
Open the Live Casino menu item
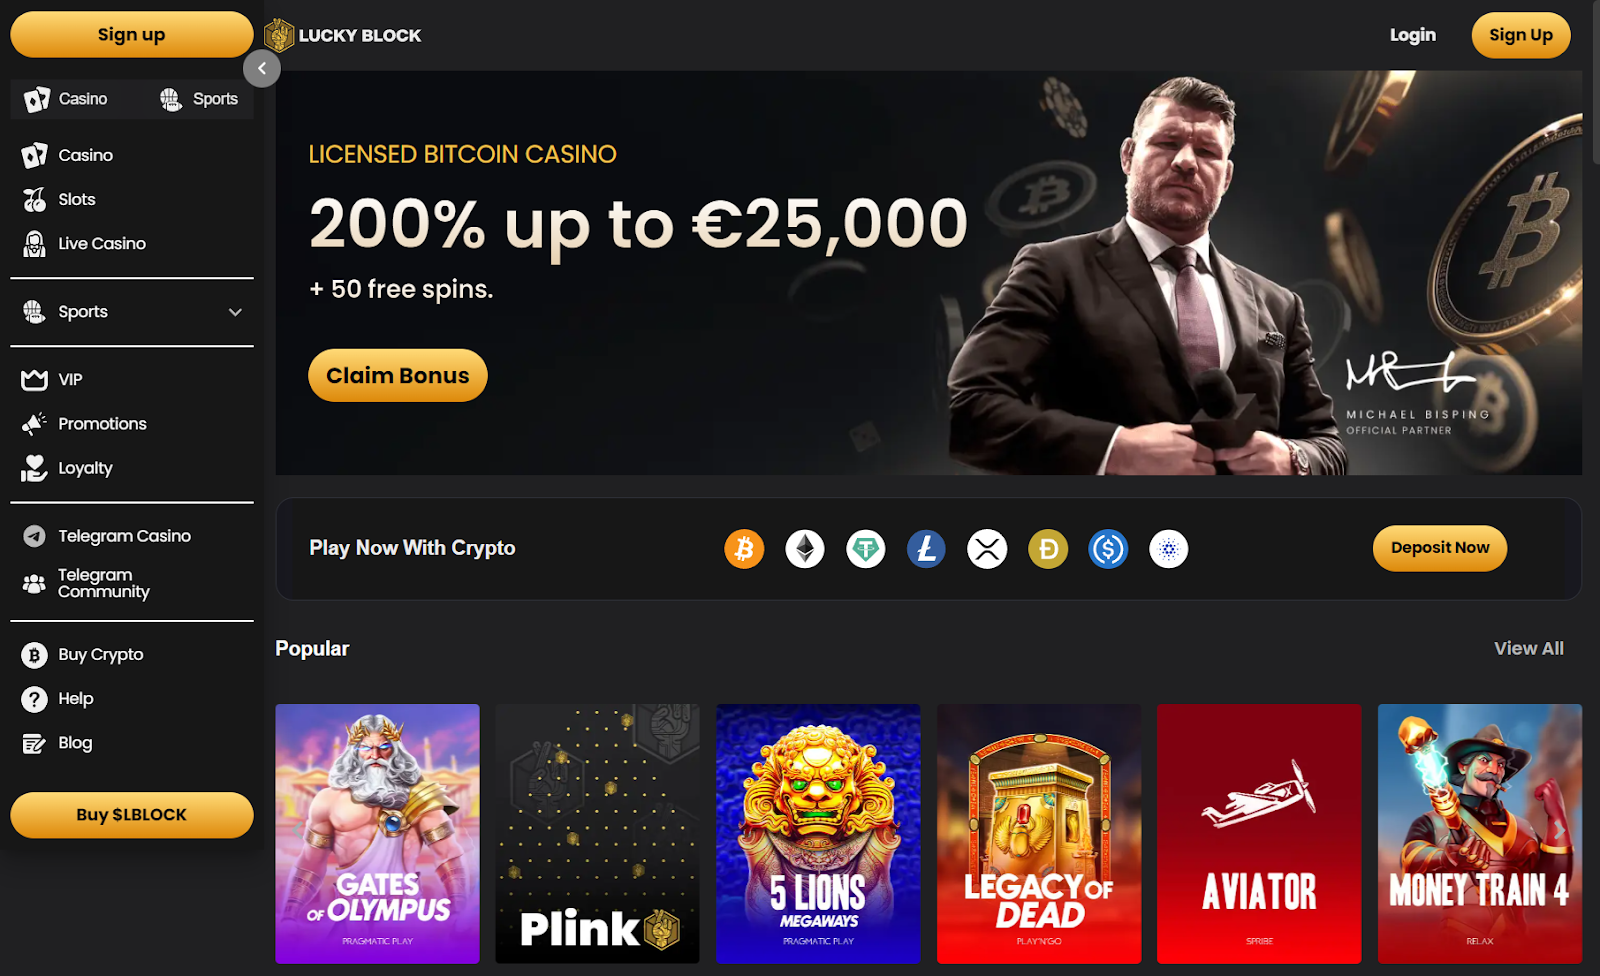click(x=85, y=243)
